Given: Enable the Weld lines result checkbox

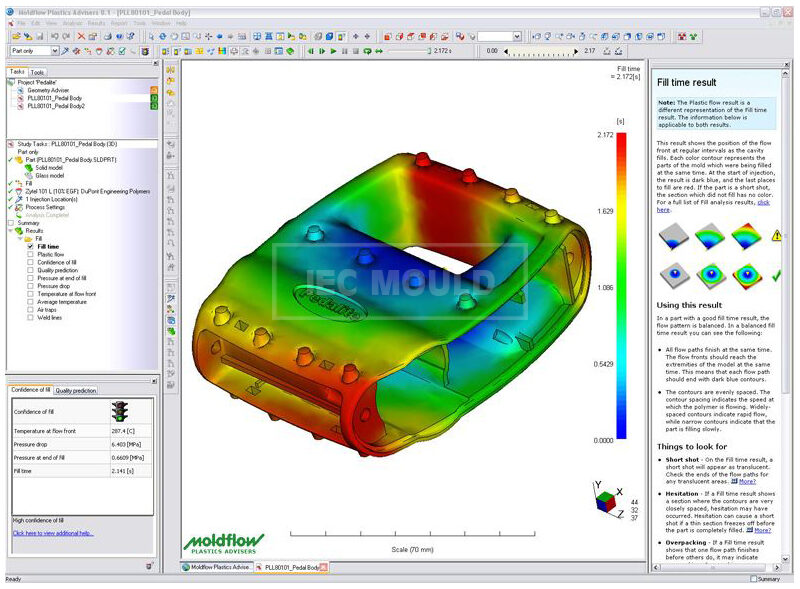Looking at the screenshot, I should [x=29, y=317].
